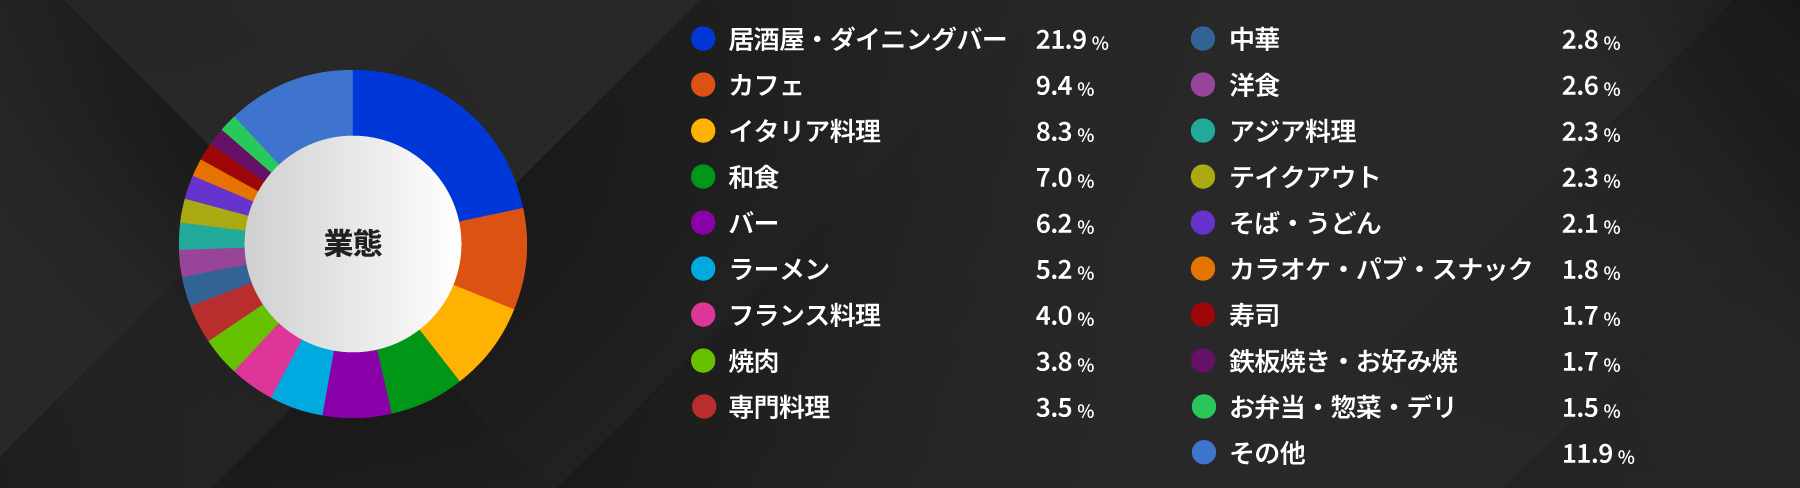Click the orange カフェ legend dot
The height and width of the screenshot is (488, 1800).
pyautogui.click(x=703, y=85)
